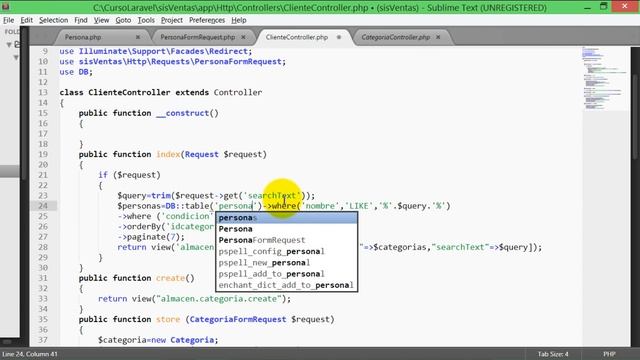Viewport: 640px width, 360px height.
Task: Click 'paginate(7)' on line 27
Action: pos(153,237)
